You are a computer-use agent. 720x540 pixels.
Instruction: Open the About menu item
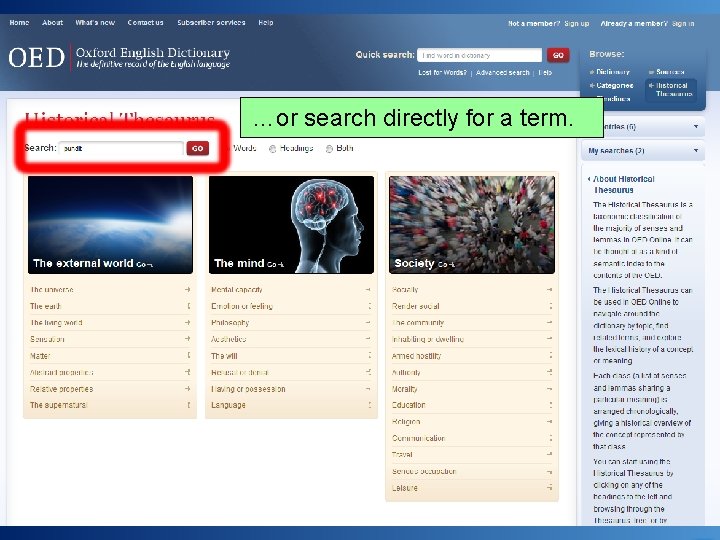click(x=52, y=22)
